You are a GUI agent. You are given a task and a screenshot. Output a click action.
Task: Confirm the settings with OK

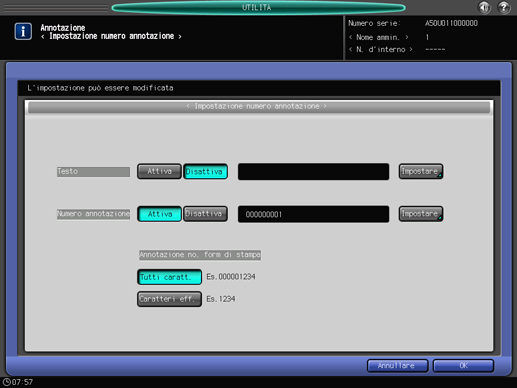click(x=463, y=366)
